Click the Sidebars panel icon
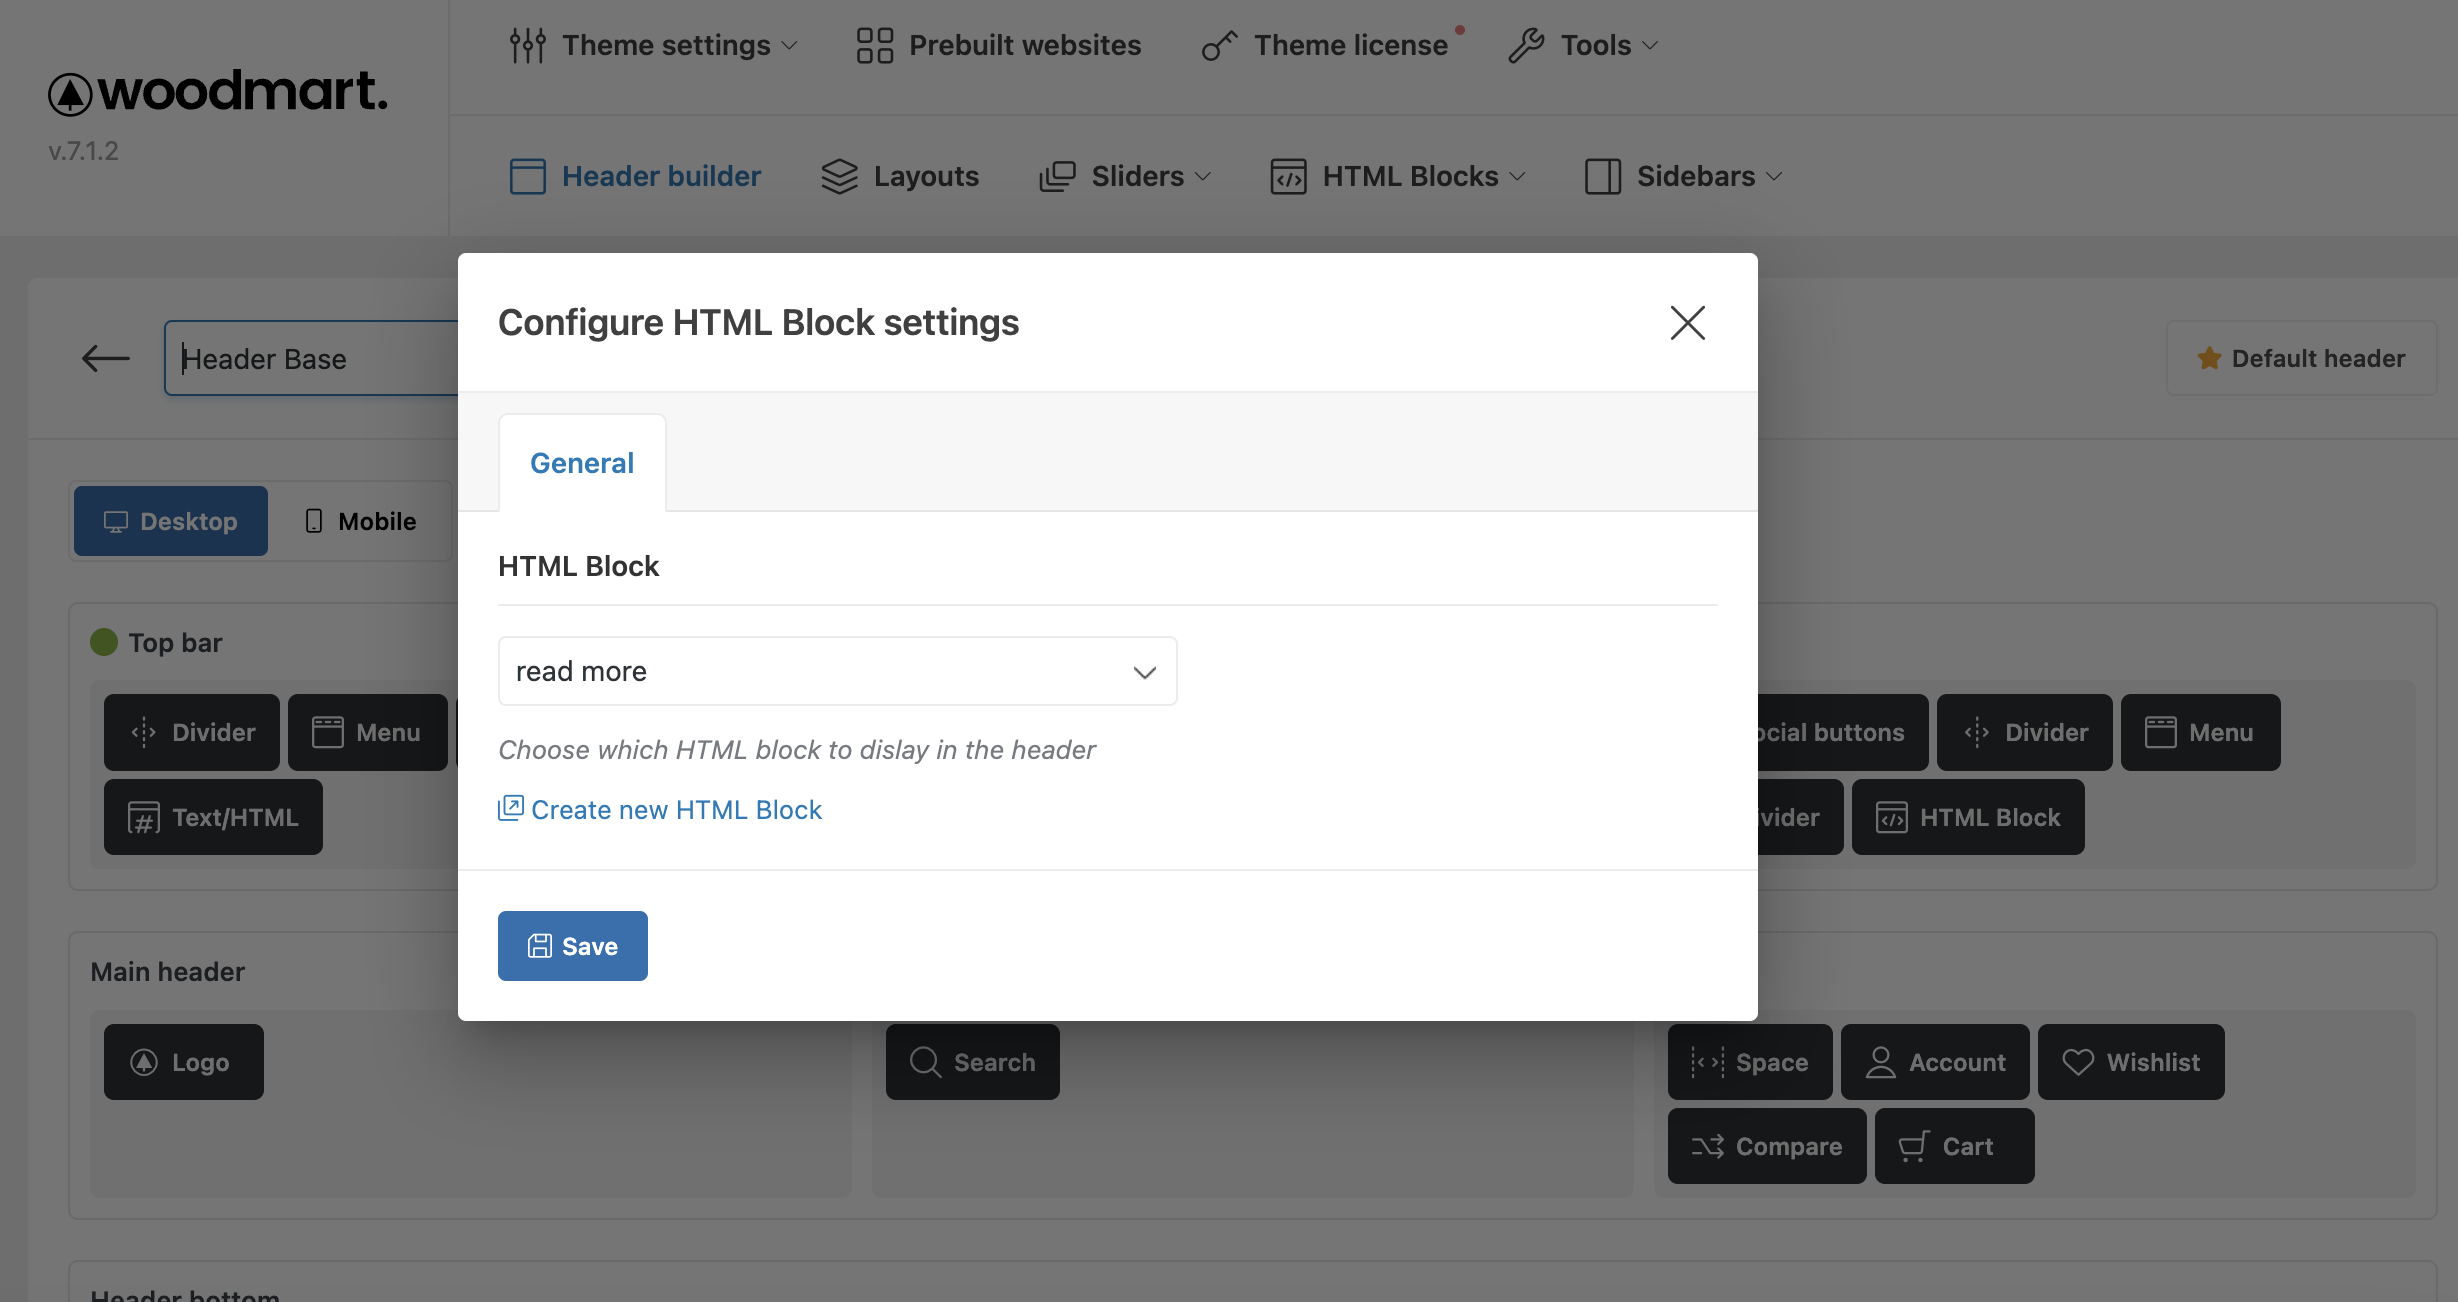The height and width of the screenshot is (1302, 2458). [x=1602, y=176]
